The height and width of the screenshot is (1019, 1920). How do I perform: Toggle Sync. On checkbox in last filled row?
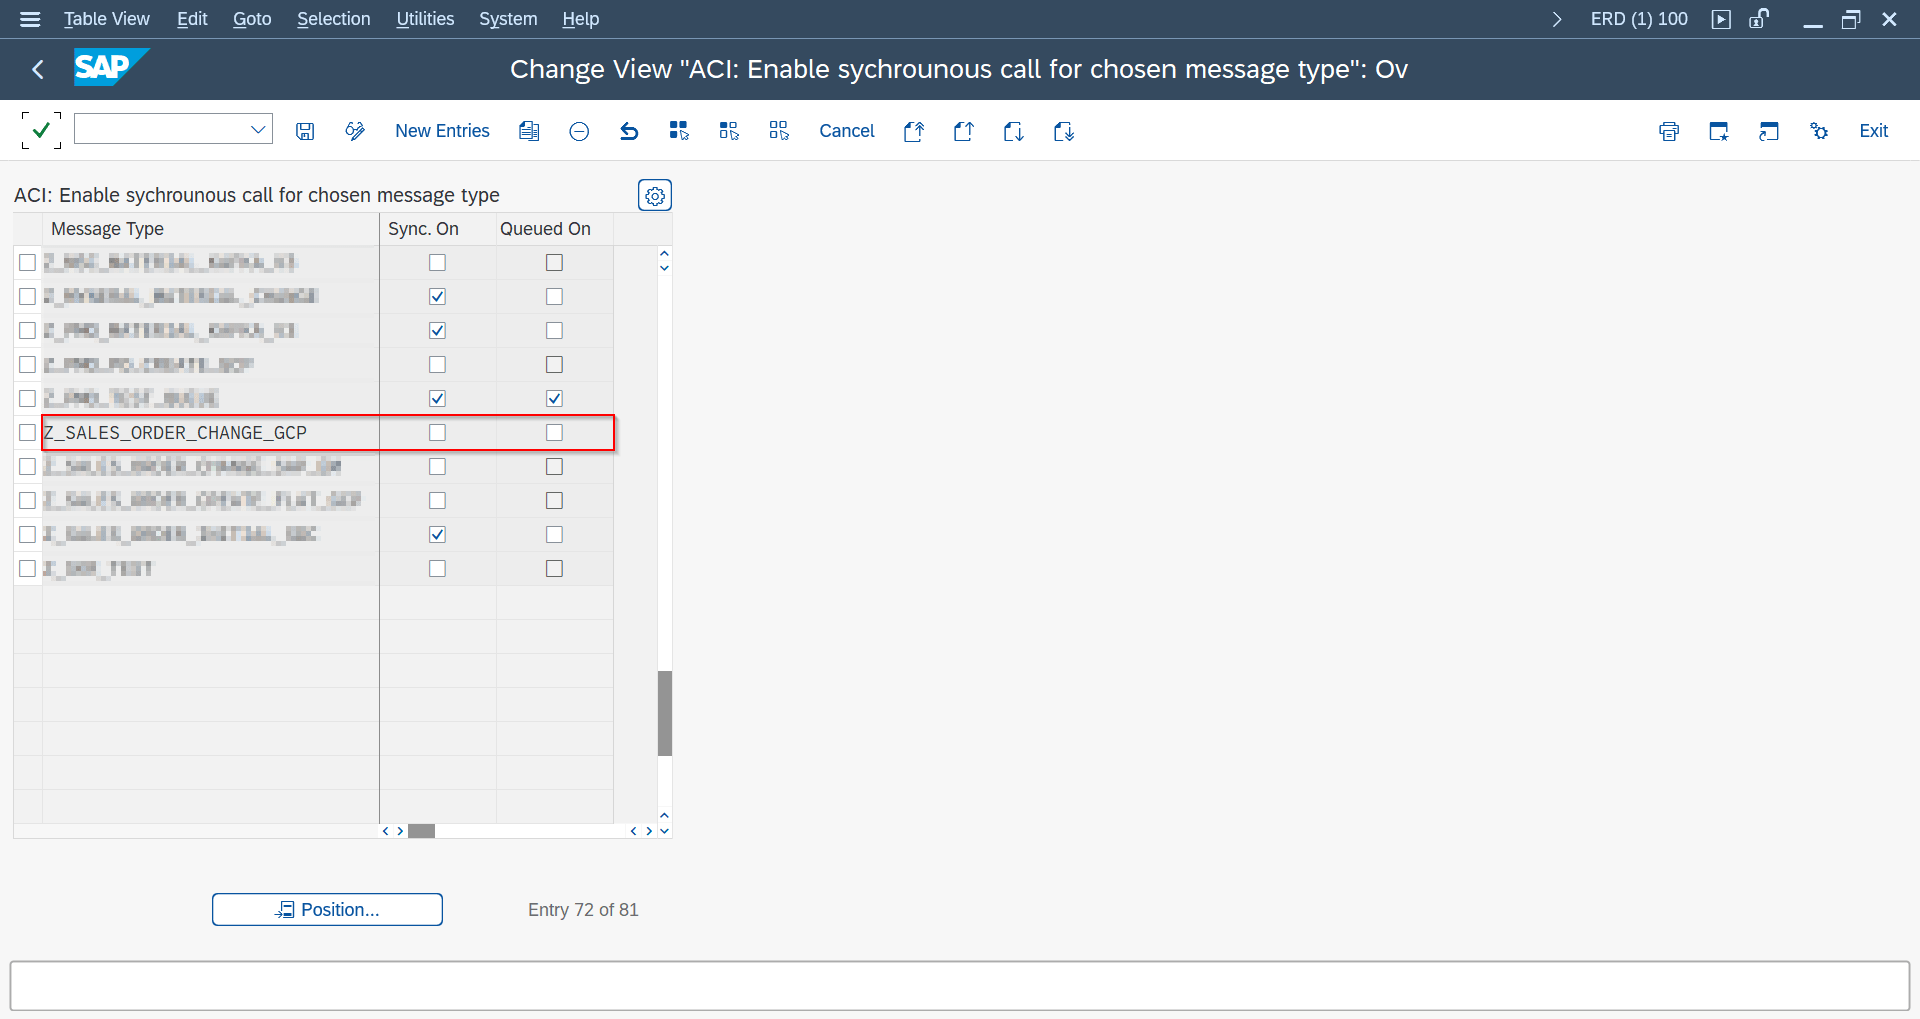437,568
